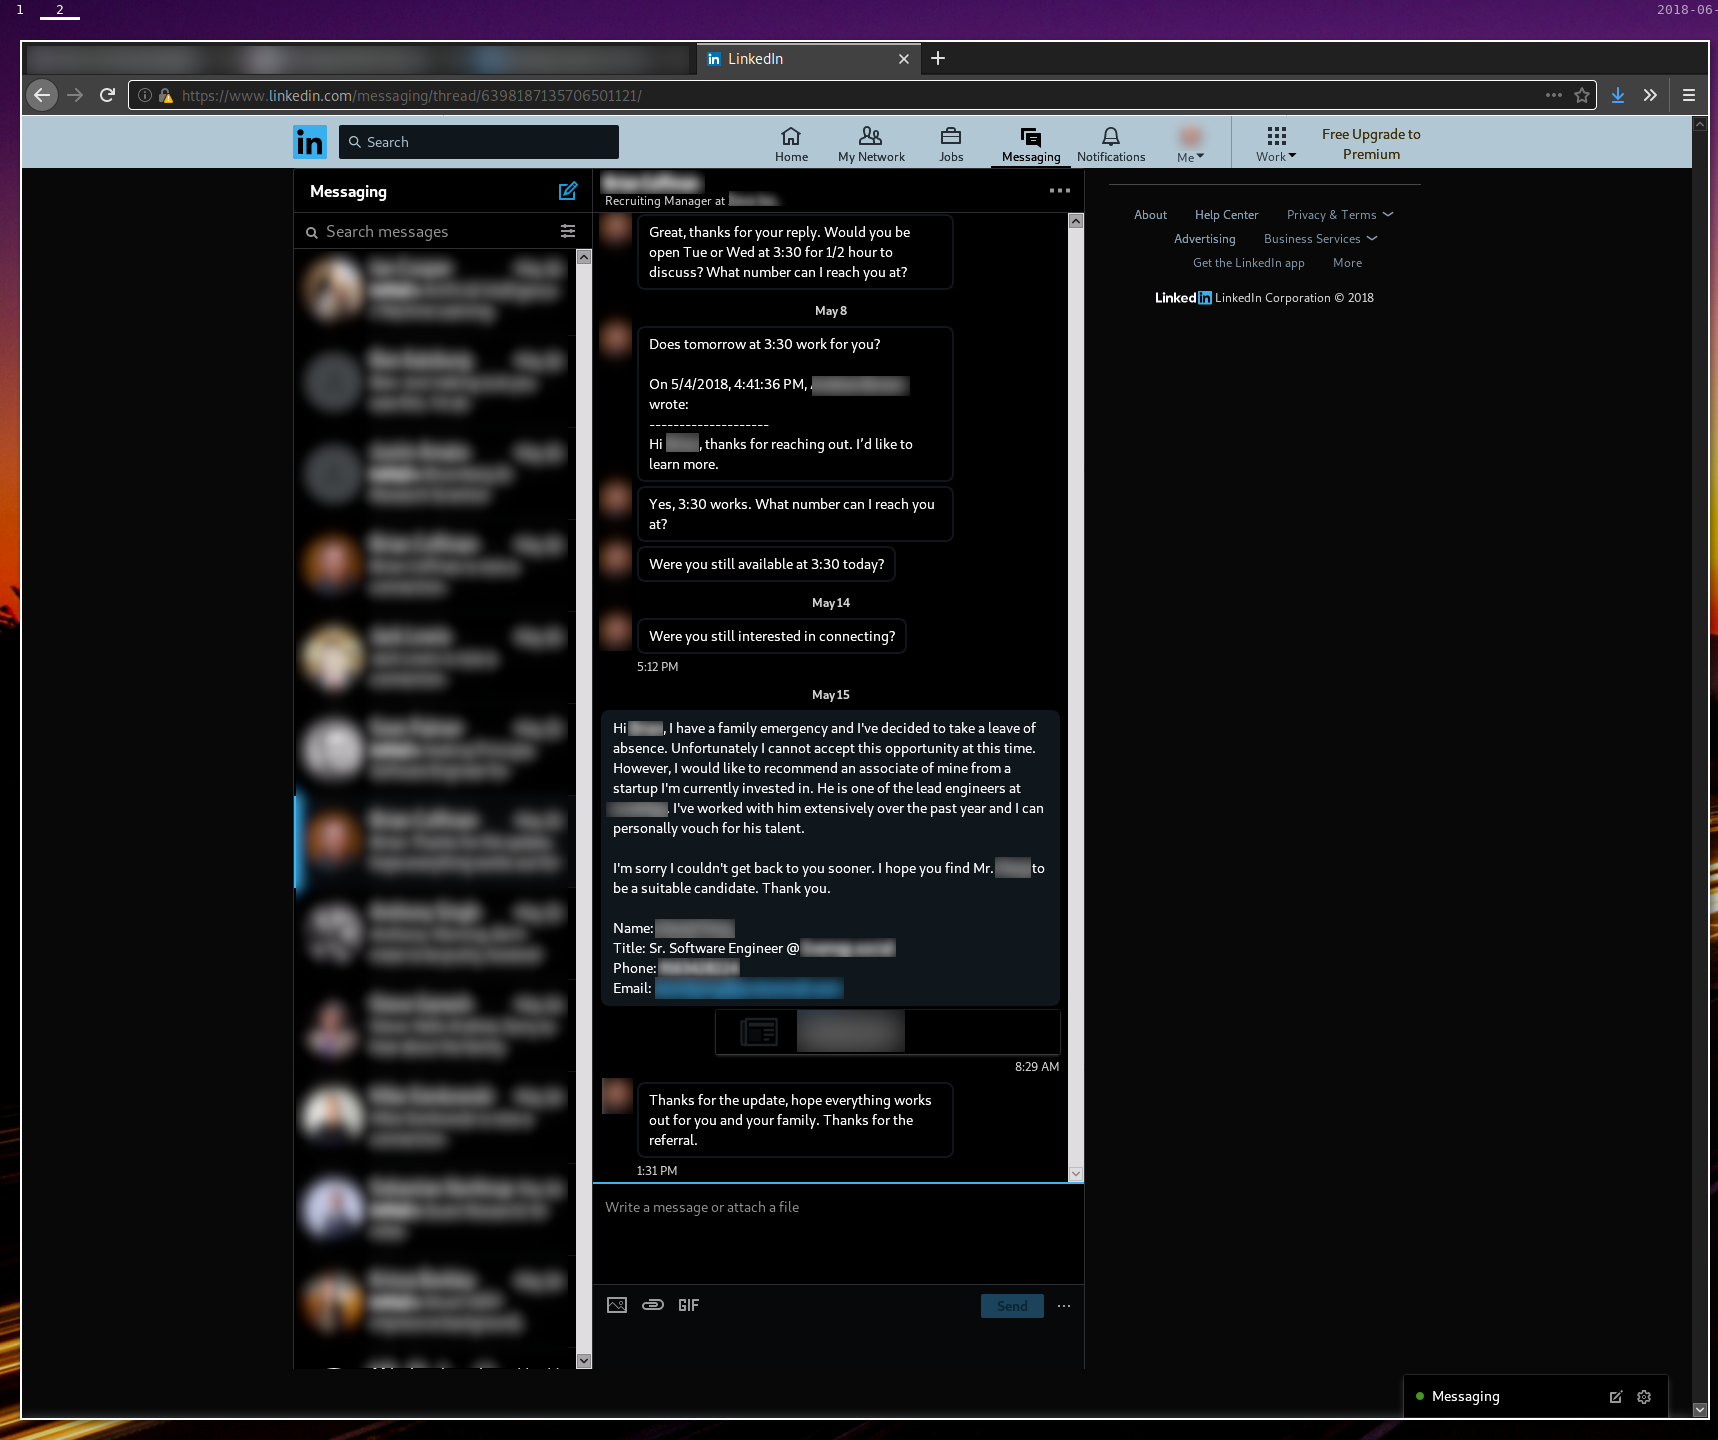Switch to workspace 1
This screenshot has height=1440, width=1718.
tap(20, 9)
